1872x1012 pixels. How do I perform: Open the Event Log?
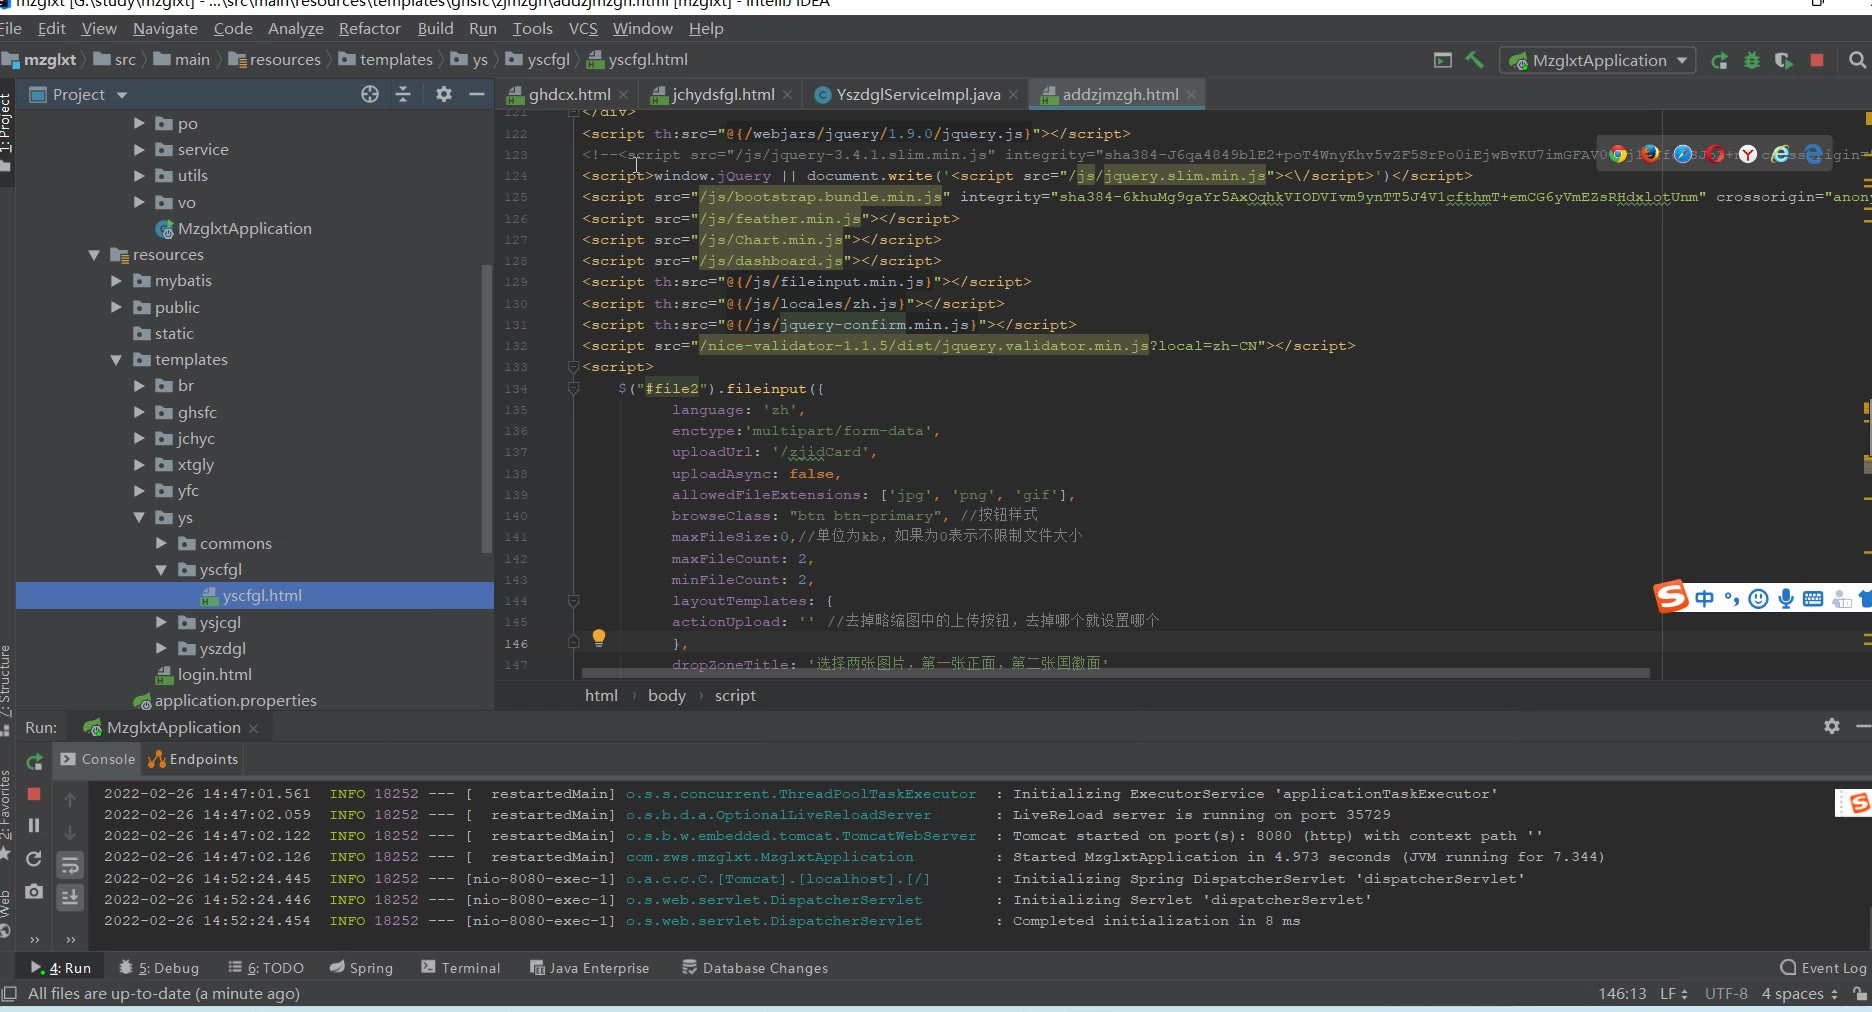[x=1824, y=967]
